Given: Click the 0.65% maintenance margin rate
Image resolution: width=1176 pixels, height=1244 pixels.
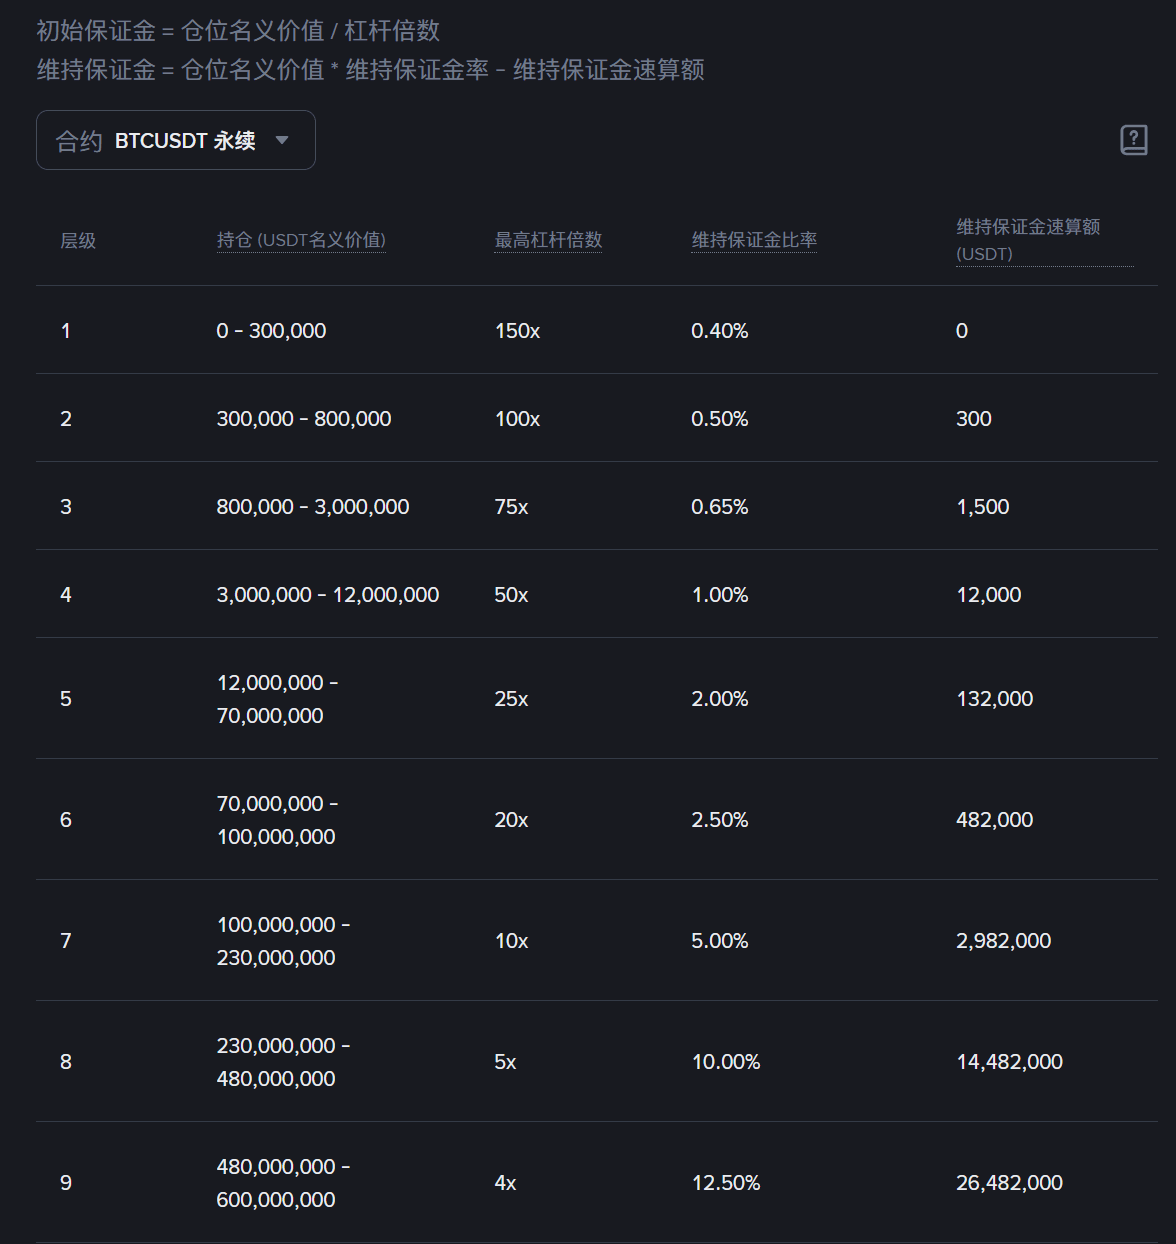Looking at the screenshot, I should [720, 507].
